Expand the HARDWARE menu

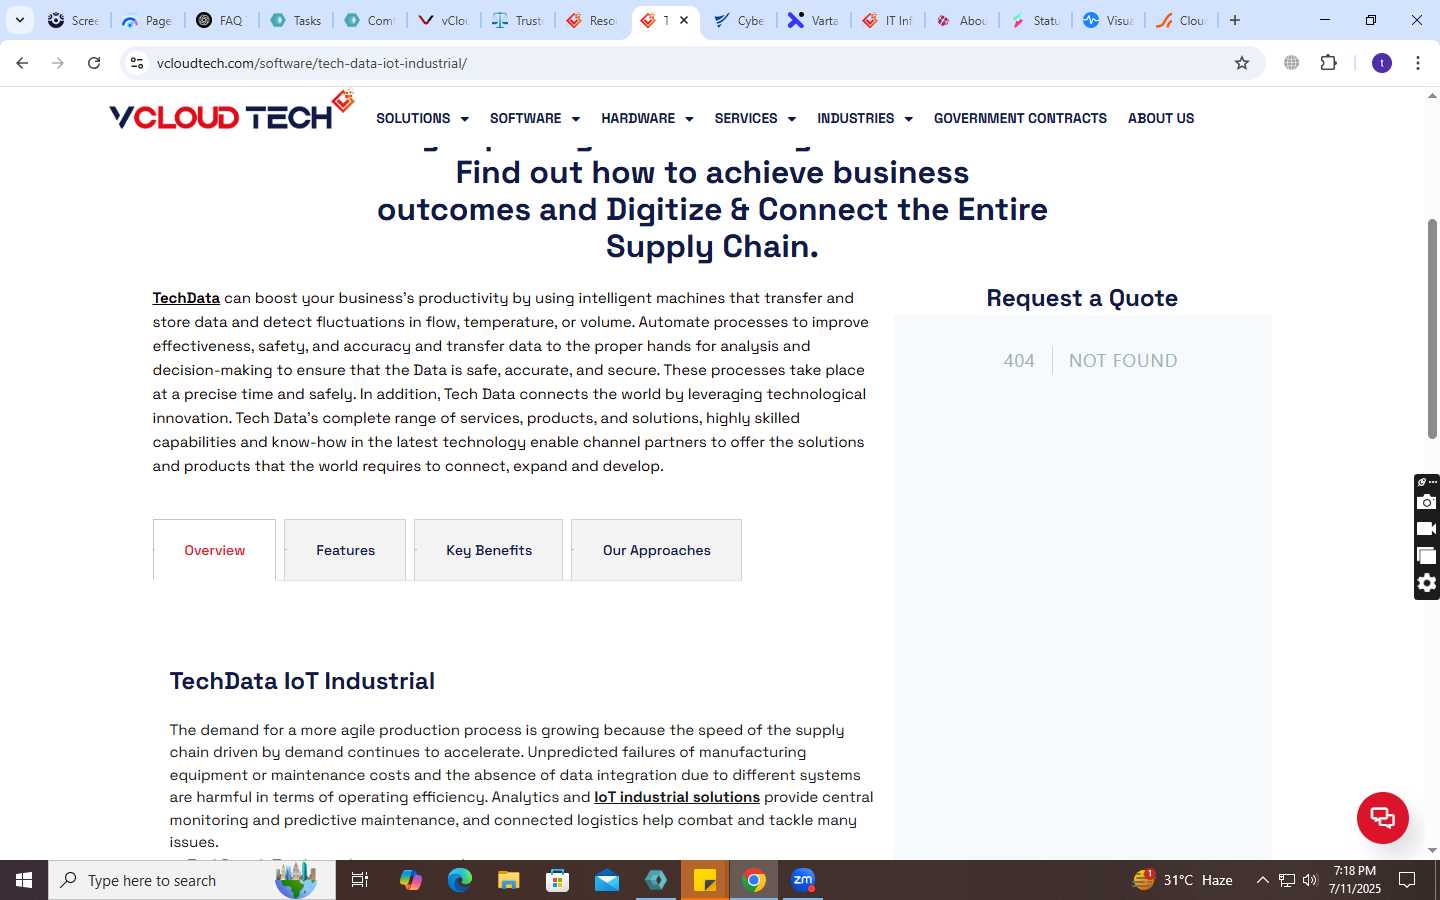(647, 118)
